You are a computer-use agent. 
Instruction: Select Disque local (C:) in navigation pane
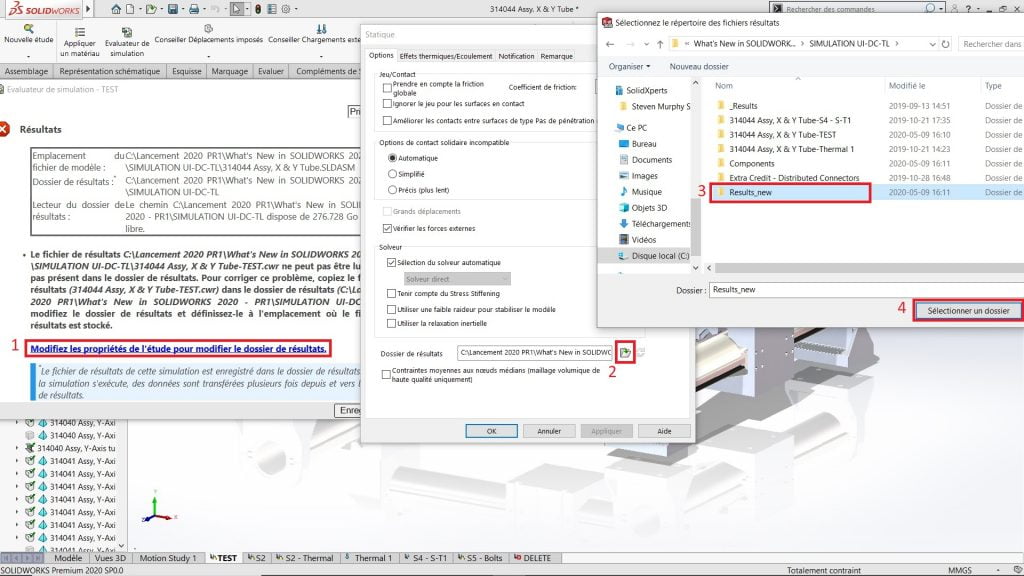tap(654, 256)
